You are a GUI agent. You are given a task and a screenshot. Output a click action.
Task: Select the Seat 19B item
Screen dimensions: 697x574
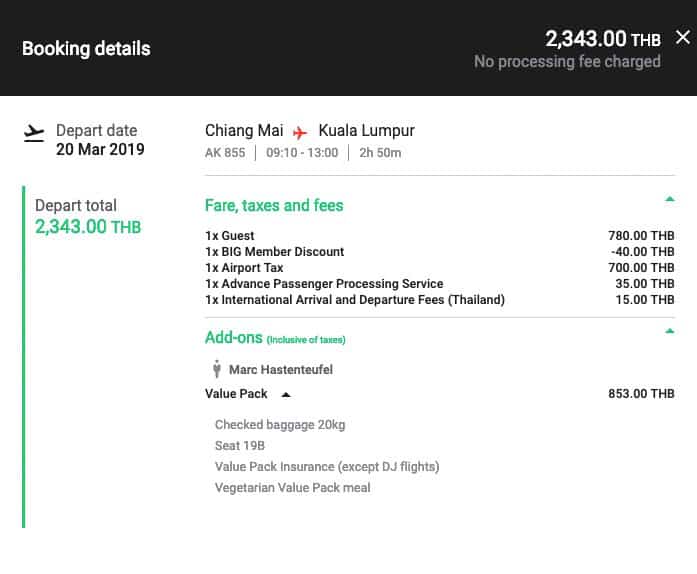pos(240,446)
